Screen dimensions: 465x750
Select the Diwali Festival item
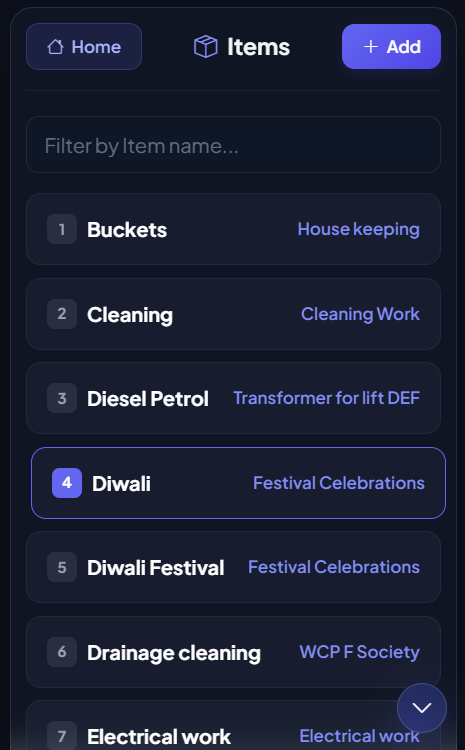(x=233, y=567)
